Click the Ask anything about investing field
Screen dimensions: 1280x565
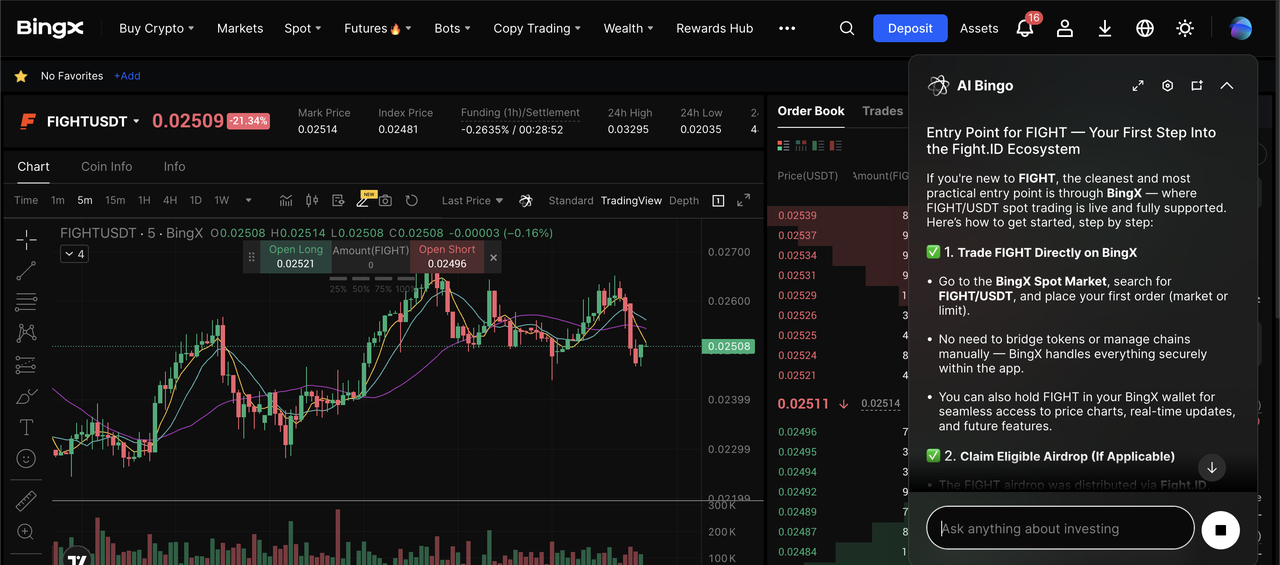(x=1060, y=528)
